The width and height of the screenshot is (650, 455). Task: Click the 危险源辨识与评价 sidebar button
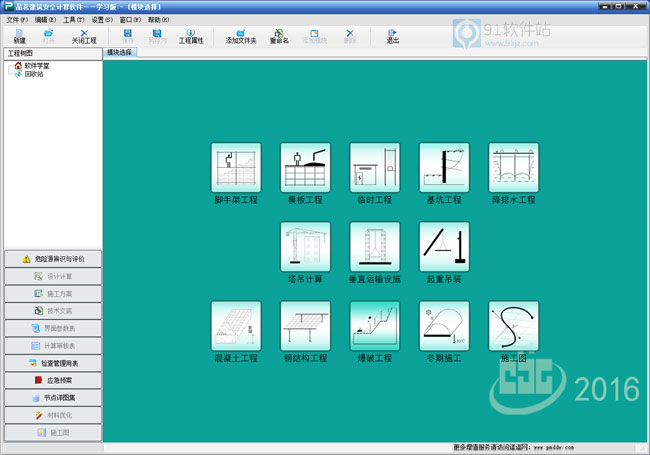pyautogui.click(x=52, y=259)
